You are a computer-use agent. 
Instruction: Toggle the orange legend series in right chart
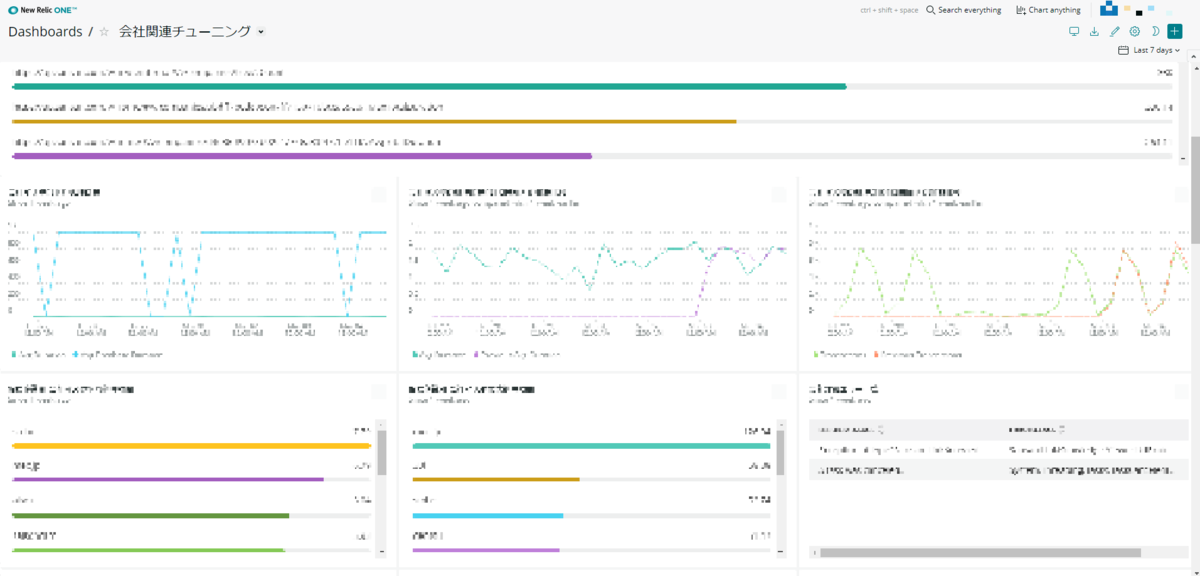[x=917, y=354]
